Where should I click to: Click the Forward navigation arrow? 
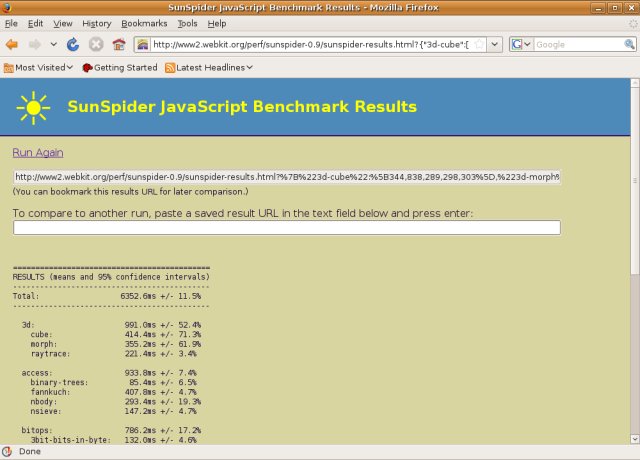pos(35,44)
